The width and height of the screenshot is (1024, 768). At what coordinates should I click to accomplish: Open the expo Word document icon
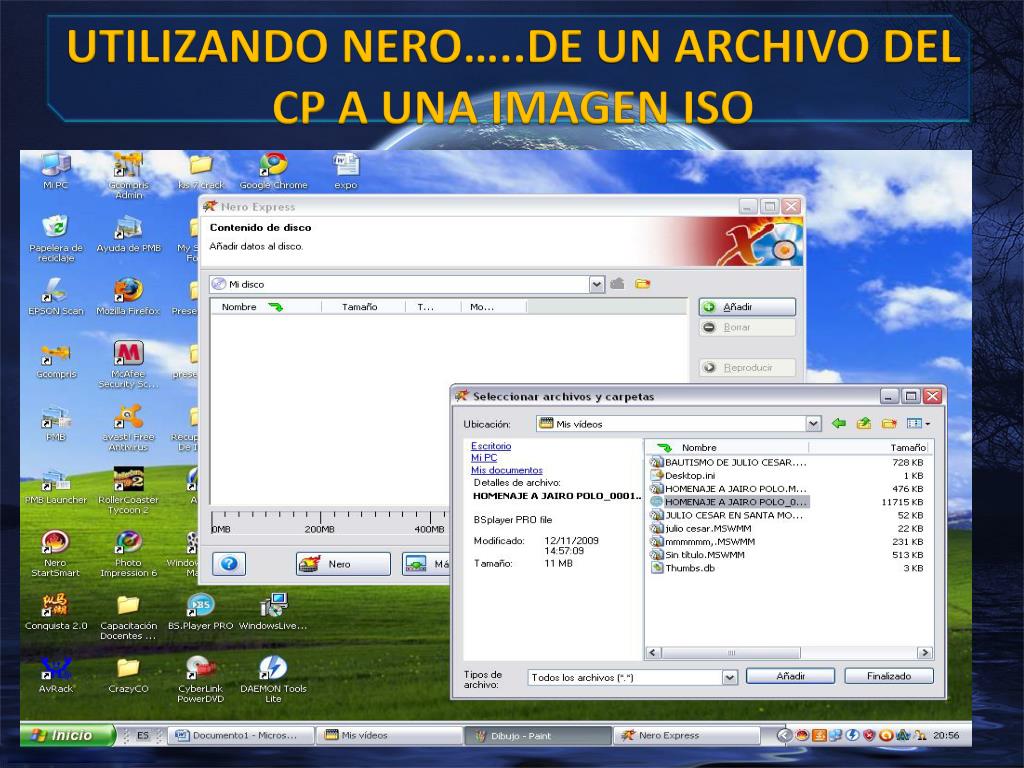point(345,170)
